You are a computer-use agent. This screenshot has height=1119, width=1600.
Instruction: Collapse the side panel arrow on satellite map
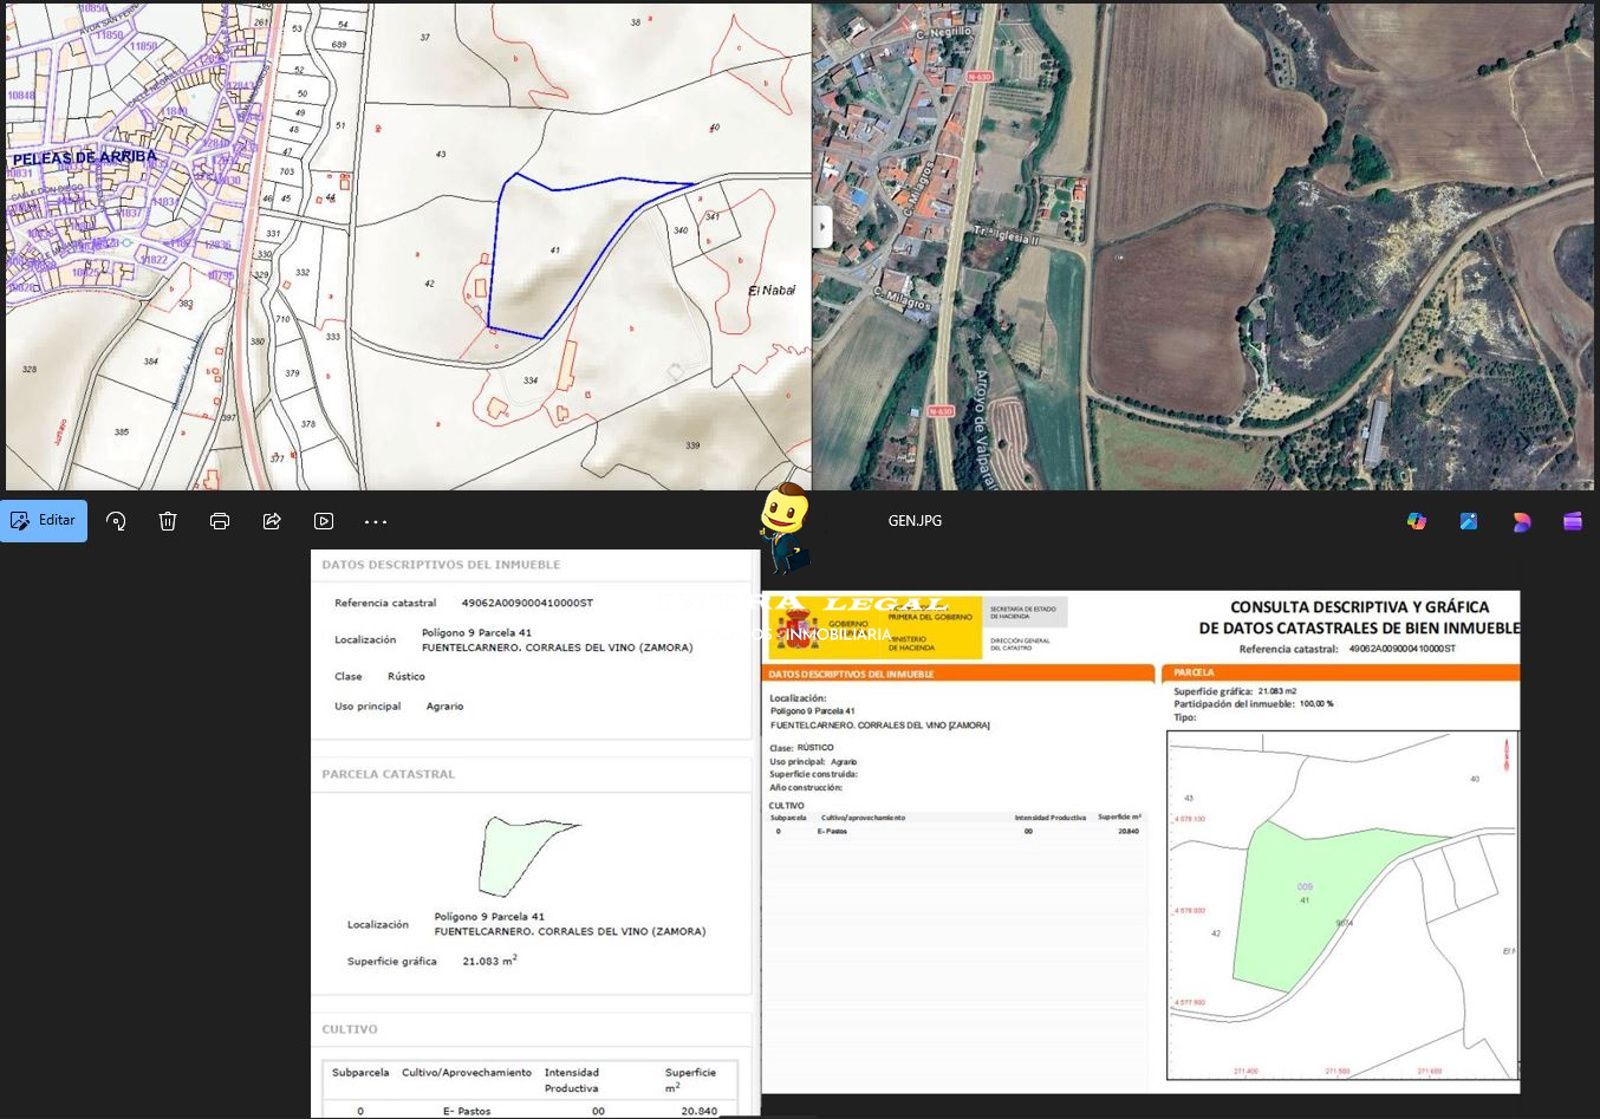pos(822,227)
